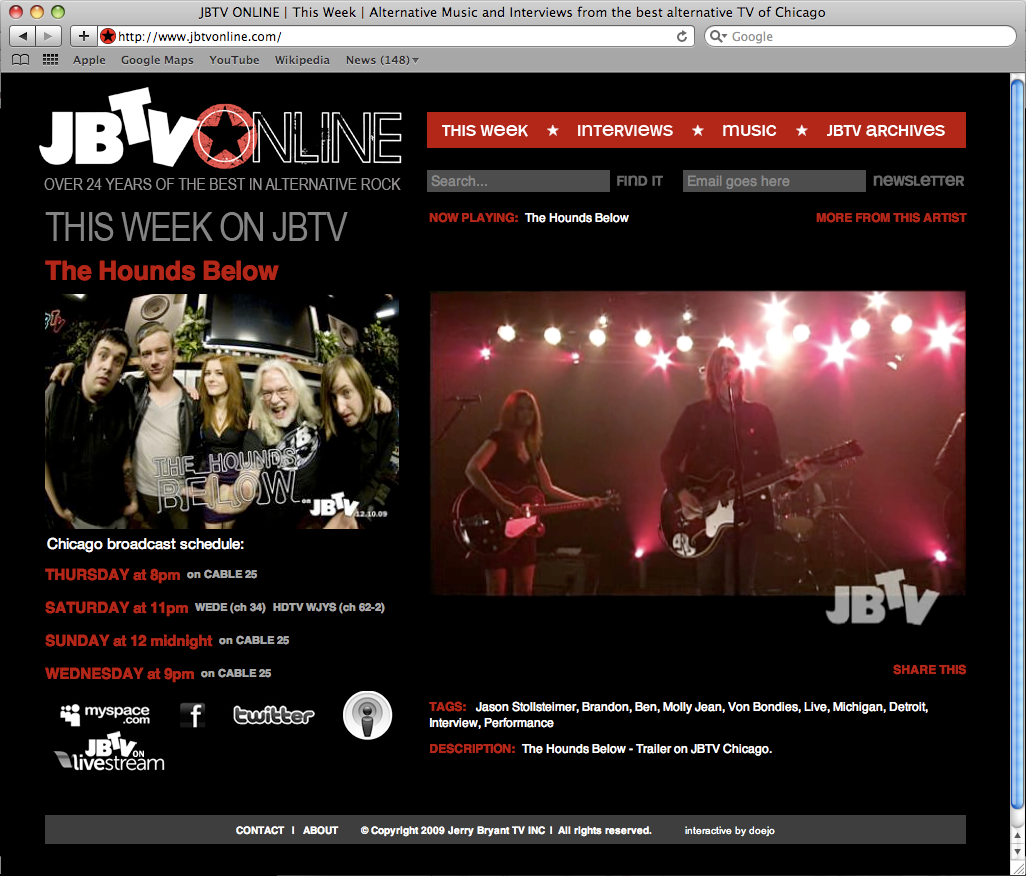Image resolution: width=1026 pixels, height=876 pixels.
Task: Click WEDNESDAY at 9pm schedule text
Action: 120,673
